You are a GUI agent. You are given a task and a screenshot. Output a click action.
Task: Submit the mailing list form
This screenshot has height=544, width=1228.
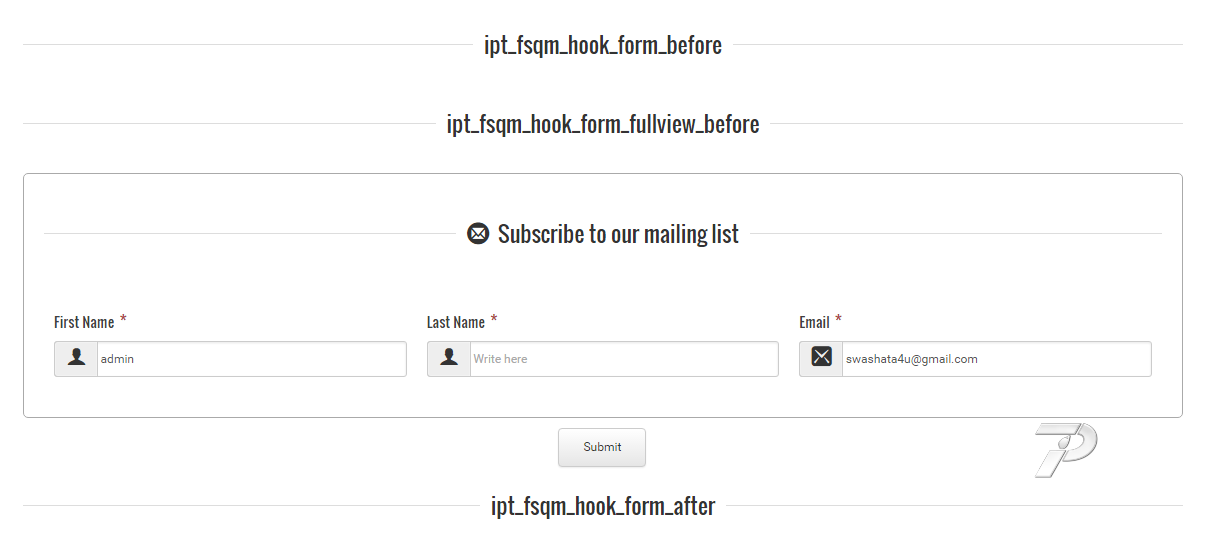pos(602,447)
